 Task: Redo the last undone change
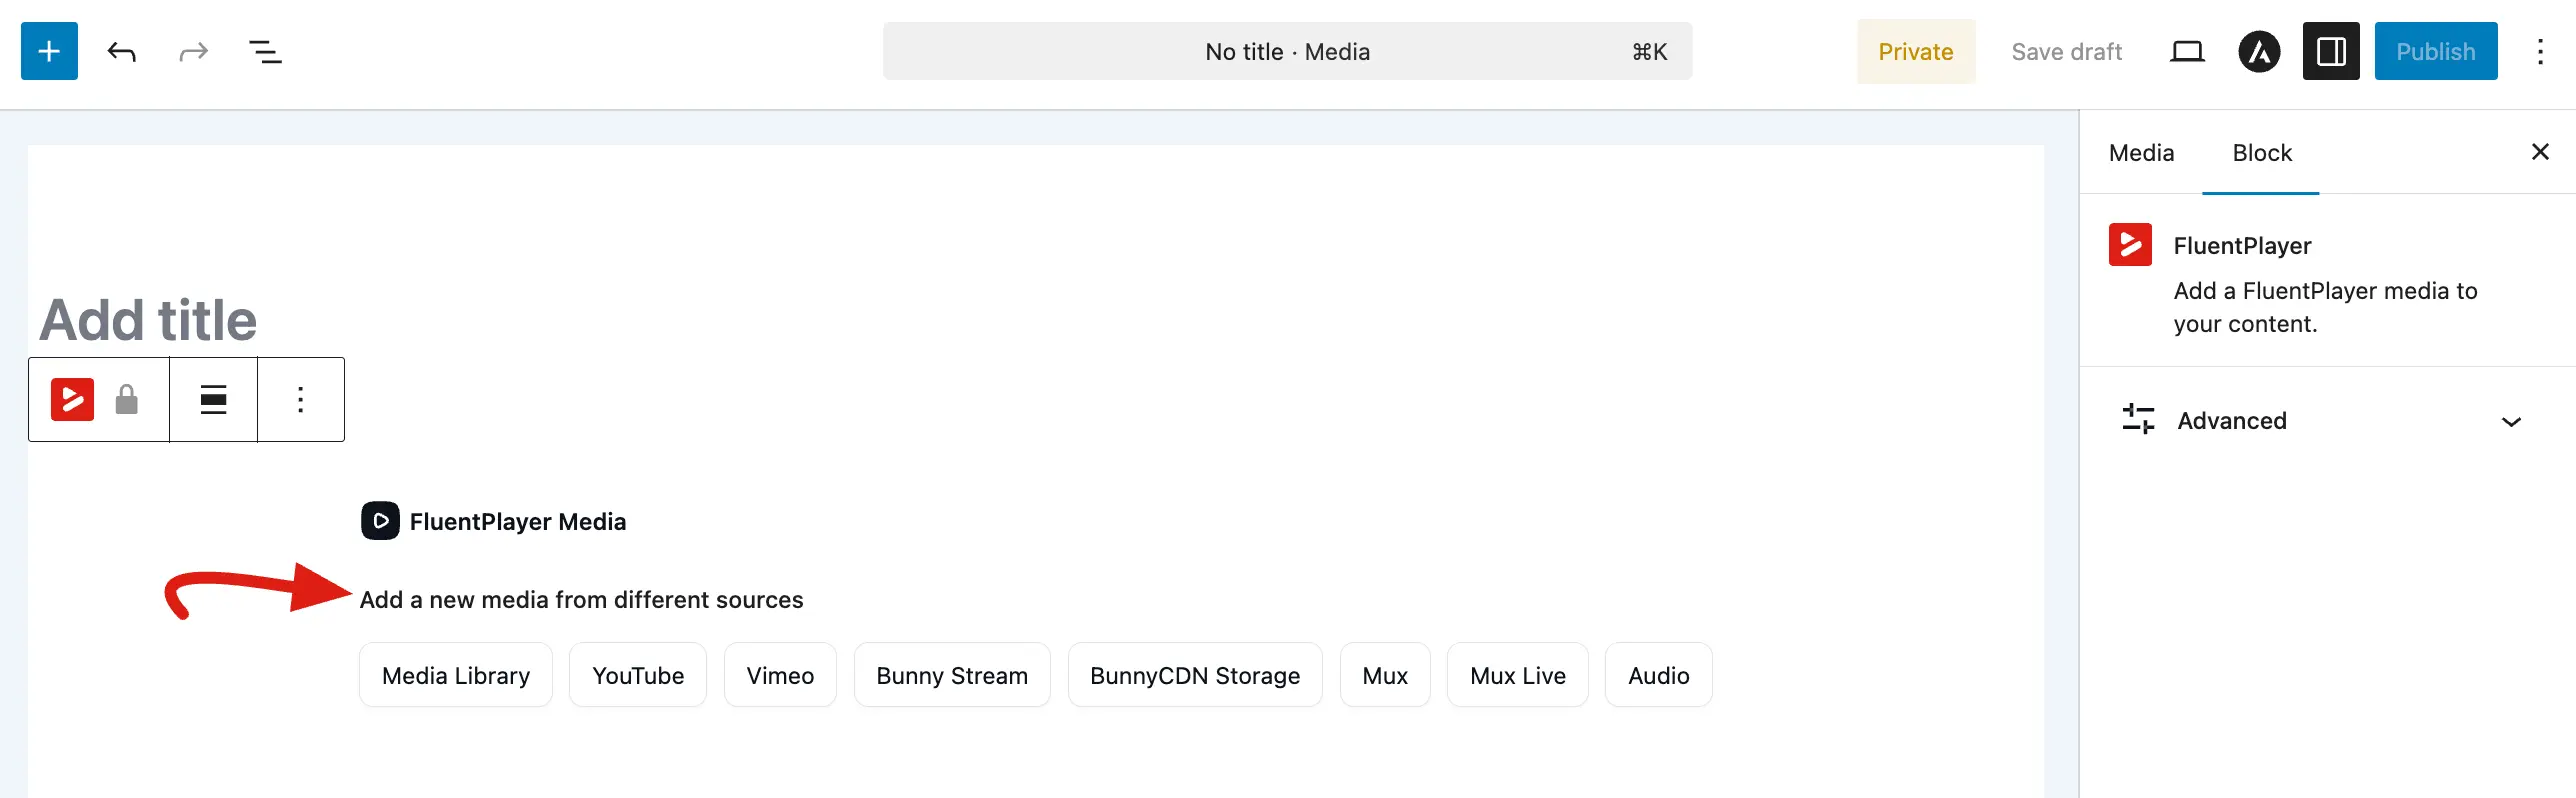(x=193, y=52)
